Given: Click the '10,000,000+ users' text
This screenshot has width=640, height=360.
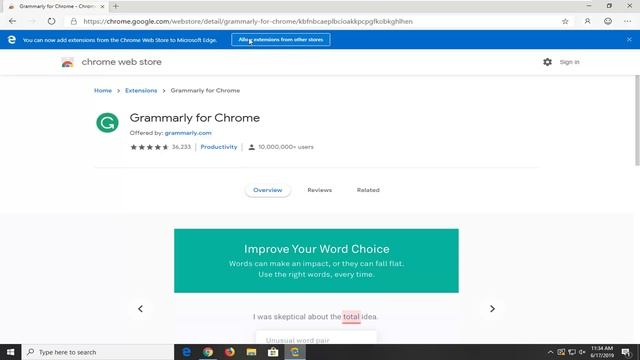Looking at the screenshot, I should (286, 147).
